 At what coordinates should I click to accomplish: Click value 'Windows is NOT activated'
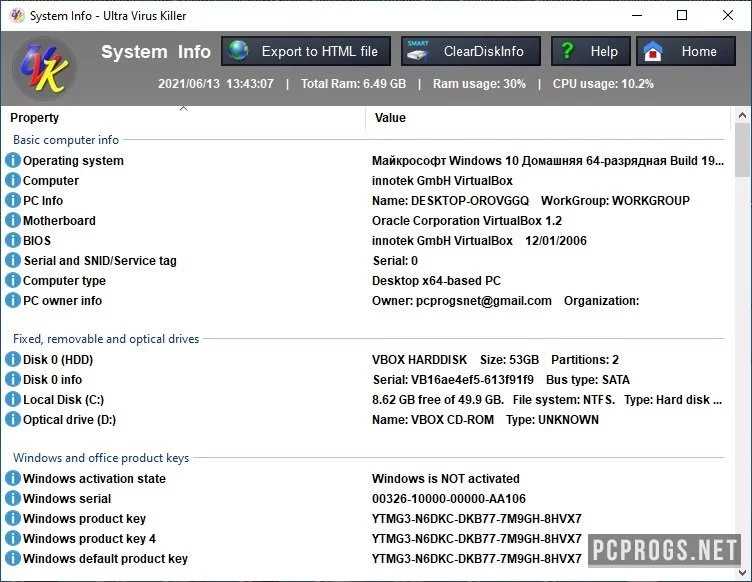click(x=446, y=478)
